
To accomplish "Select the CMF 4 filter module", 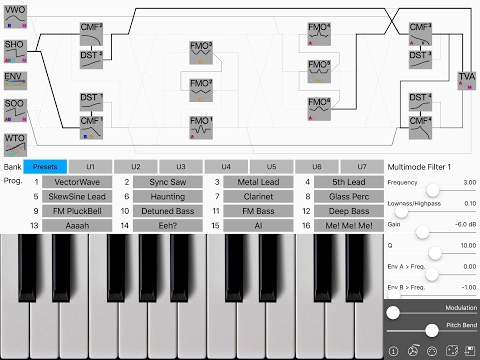I will 420,127.
